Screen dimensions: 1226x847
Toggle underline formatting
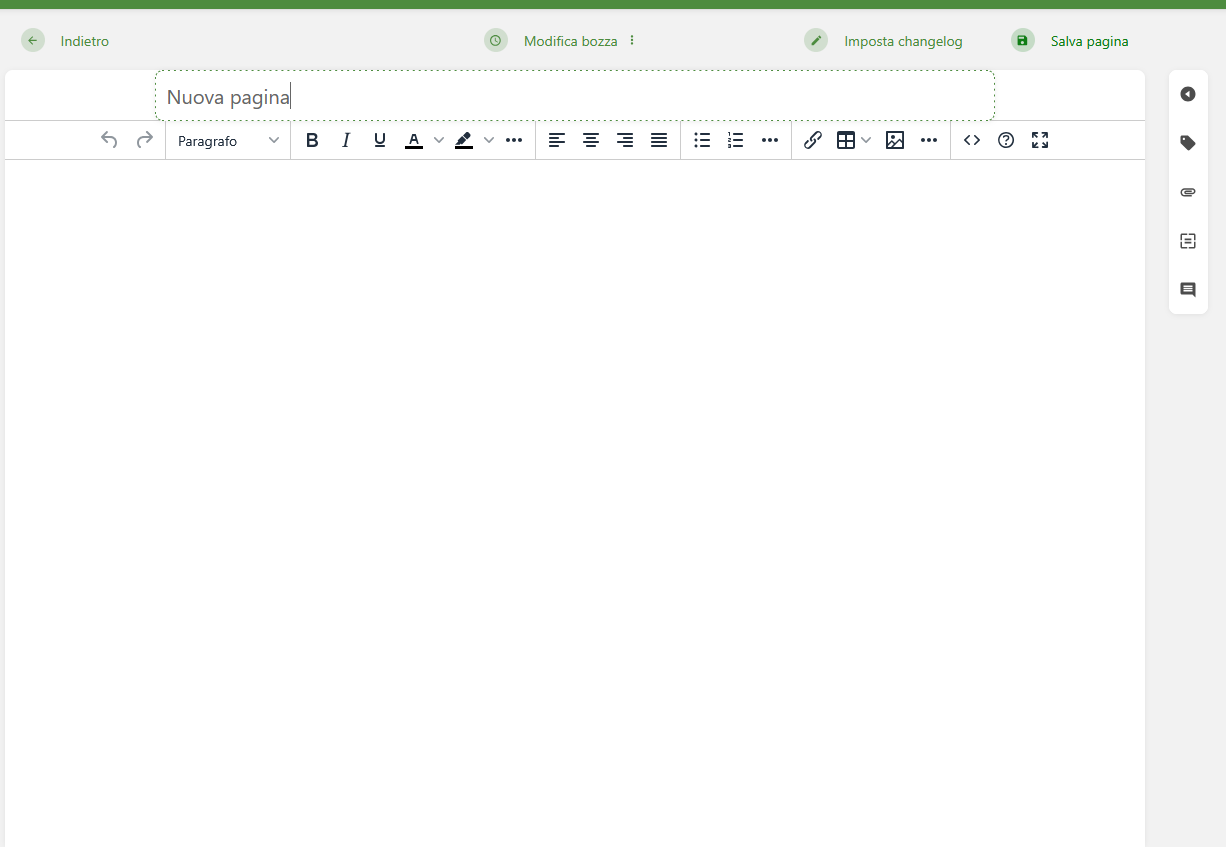tap(380, 140)
